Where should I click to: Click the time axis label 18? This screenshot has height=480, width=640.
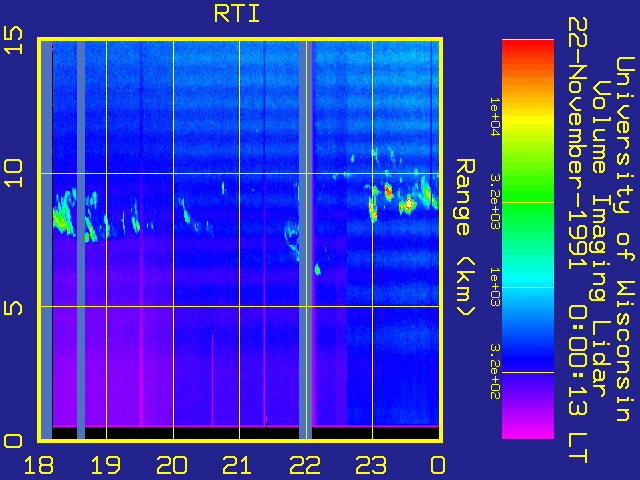click(x=39, y=465)
